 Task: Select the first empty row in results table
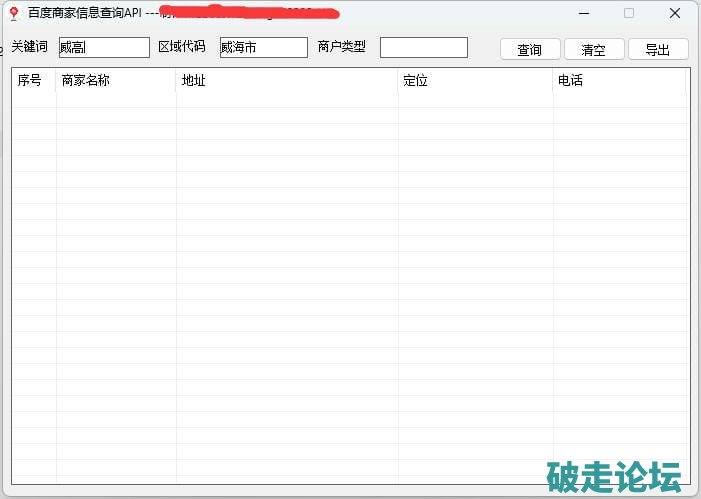(x=350, y=100)
